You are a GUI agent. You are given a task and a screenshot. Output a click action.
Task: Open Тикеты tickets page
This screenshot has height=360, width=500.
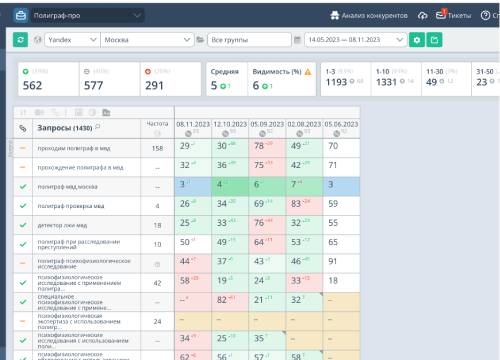453,15
